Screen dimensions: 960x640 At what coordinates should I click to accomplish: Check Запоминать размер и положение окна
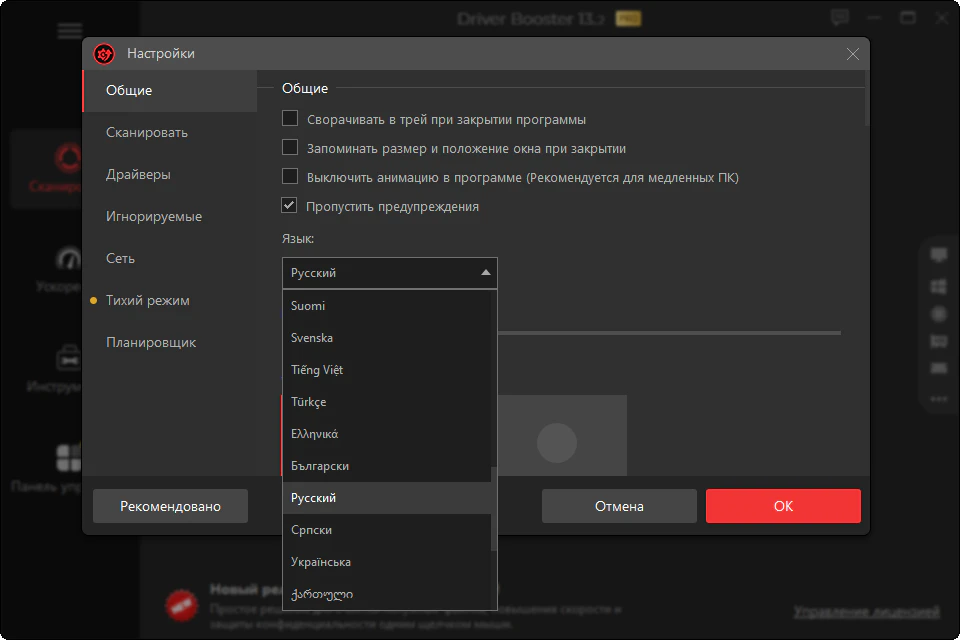(290, 148)
